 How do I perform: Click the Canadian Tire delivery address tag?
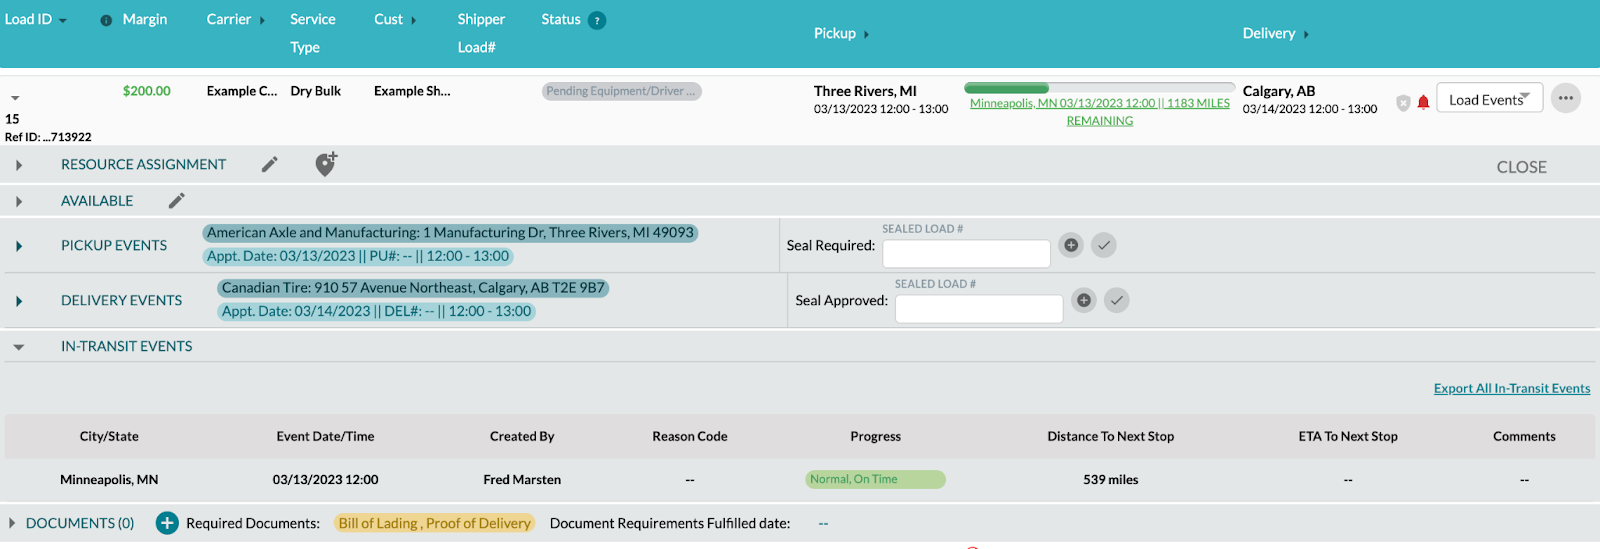point(413,288)
